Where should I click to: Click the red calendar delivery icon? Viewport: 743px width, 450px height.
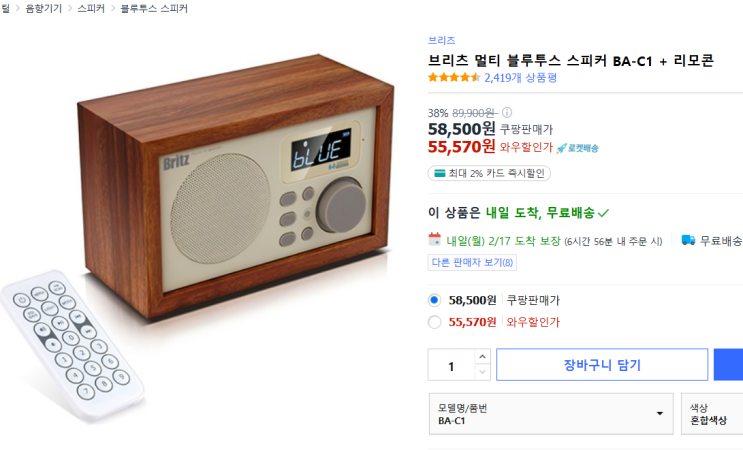tap(435, 239)
